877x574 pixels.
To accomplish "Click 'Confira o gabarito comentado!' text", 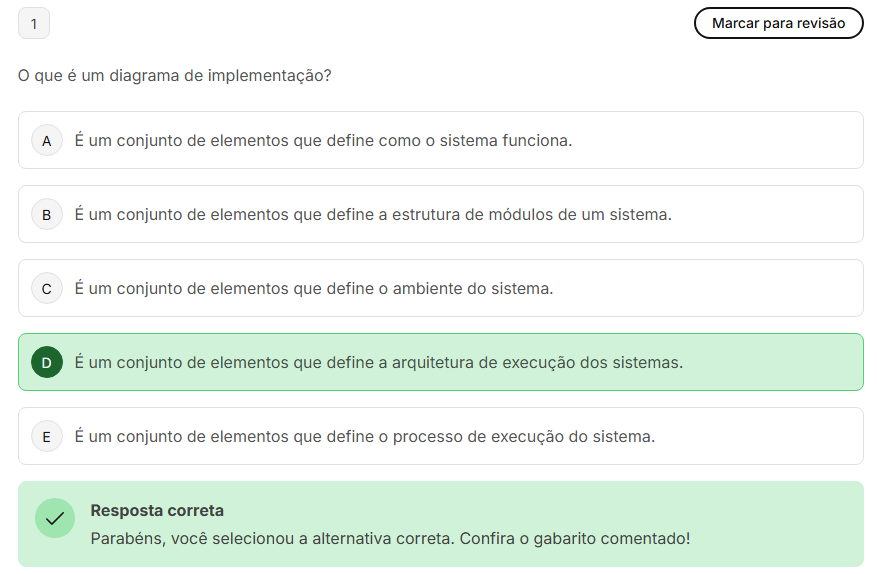I will pyautogui.click(x=575, y=538).
